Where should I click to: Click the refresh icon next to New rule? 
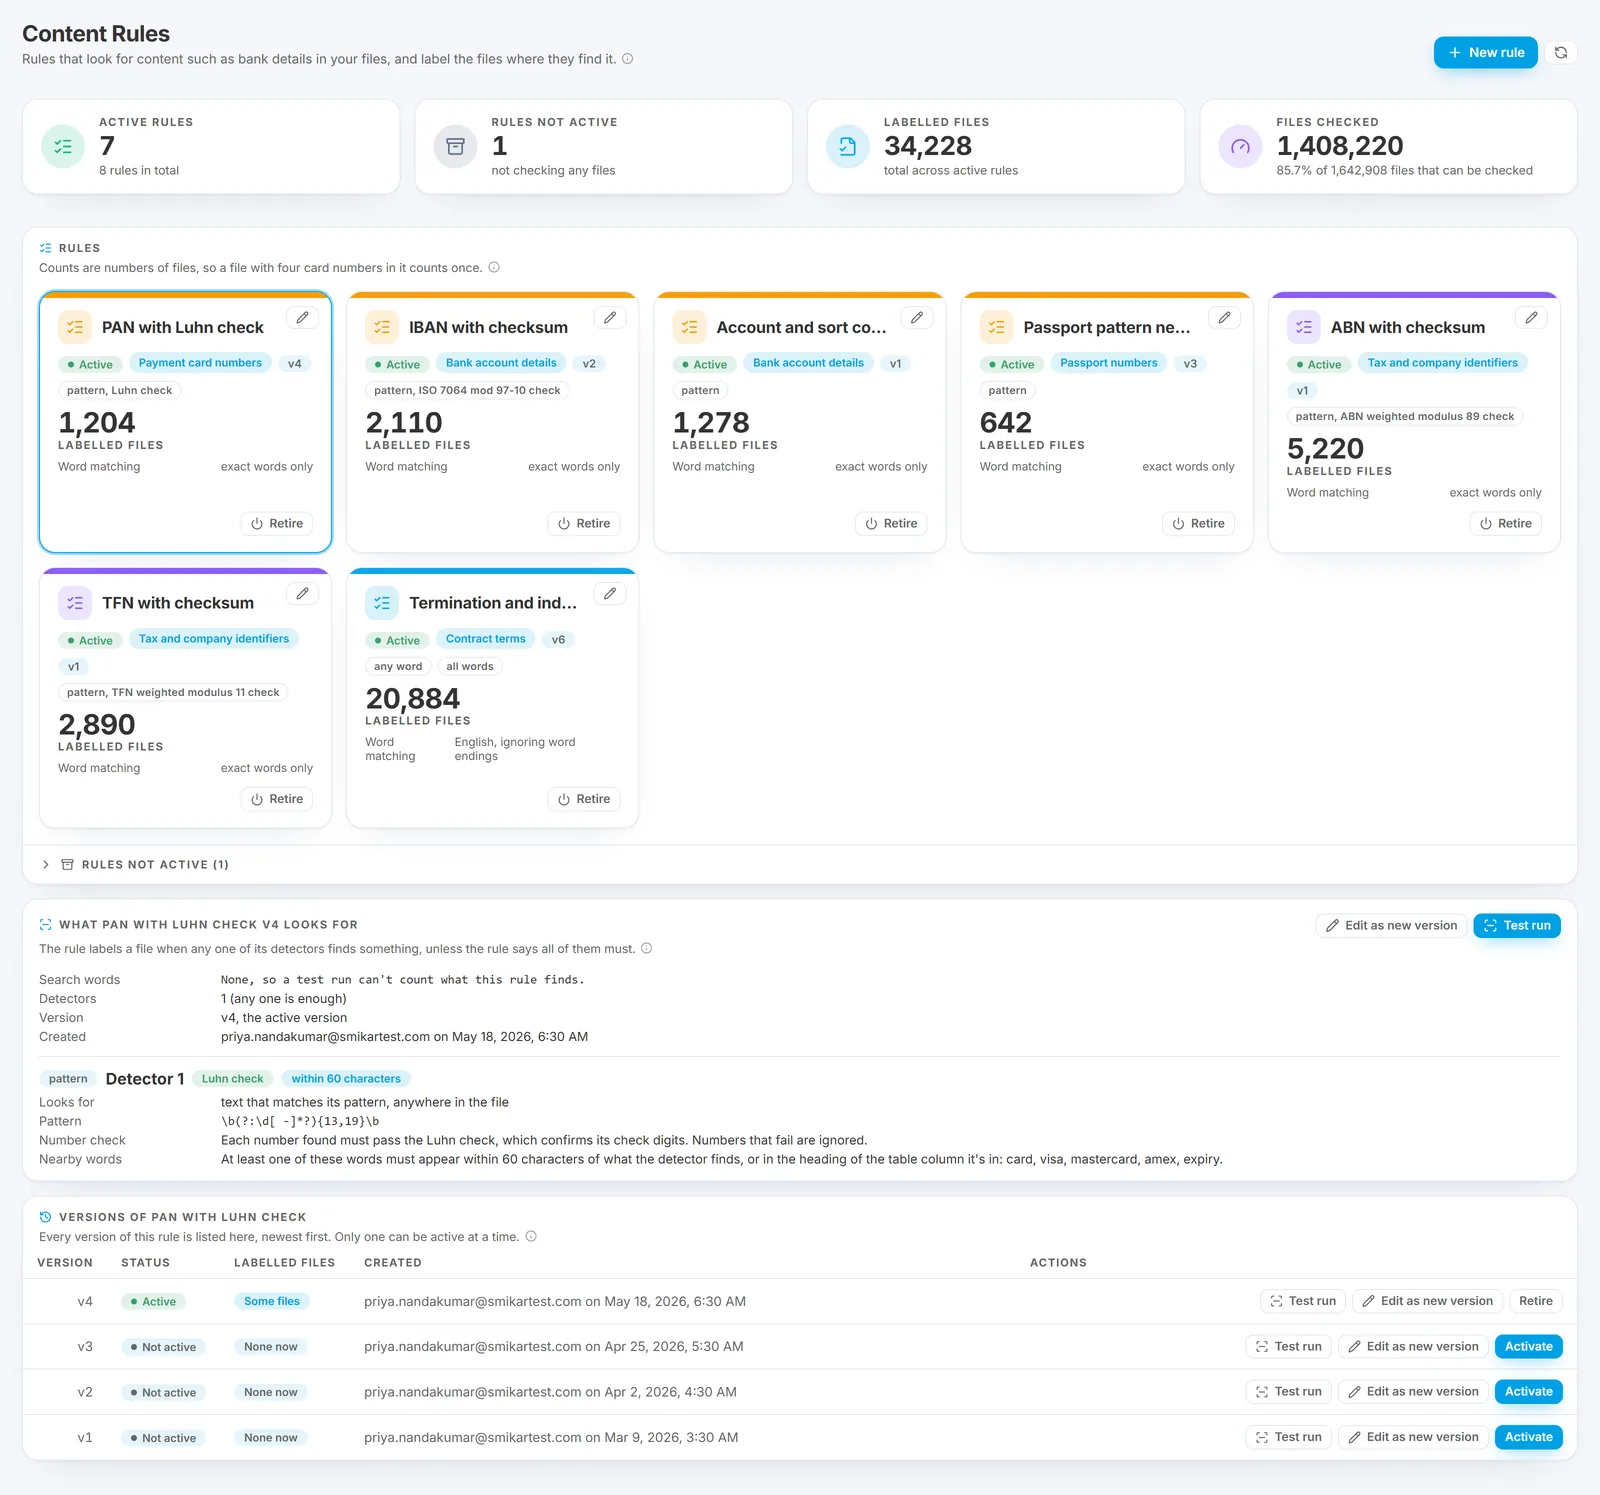(x=1561, y=53)
